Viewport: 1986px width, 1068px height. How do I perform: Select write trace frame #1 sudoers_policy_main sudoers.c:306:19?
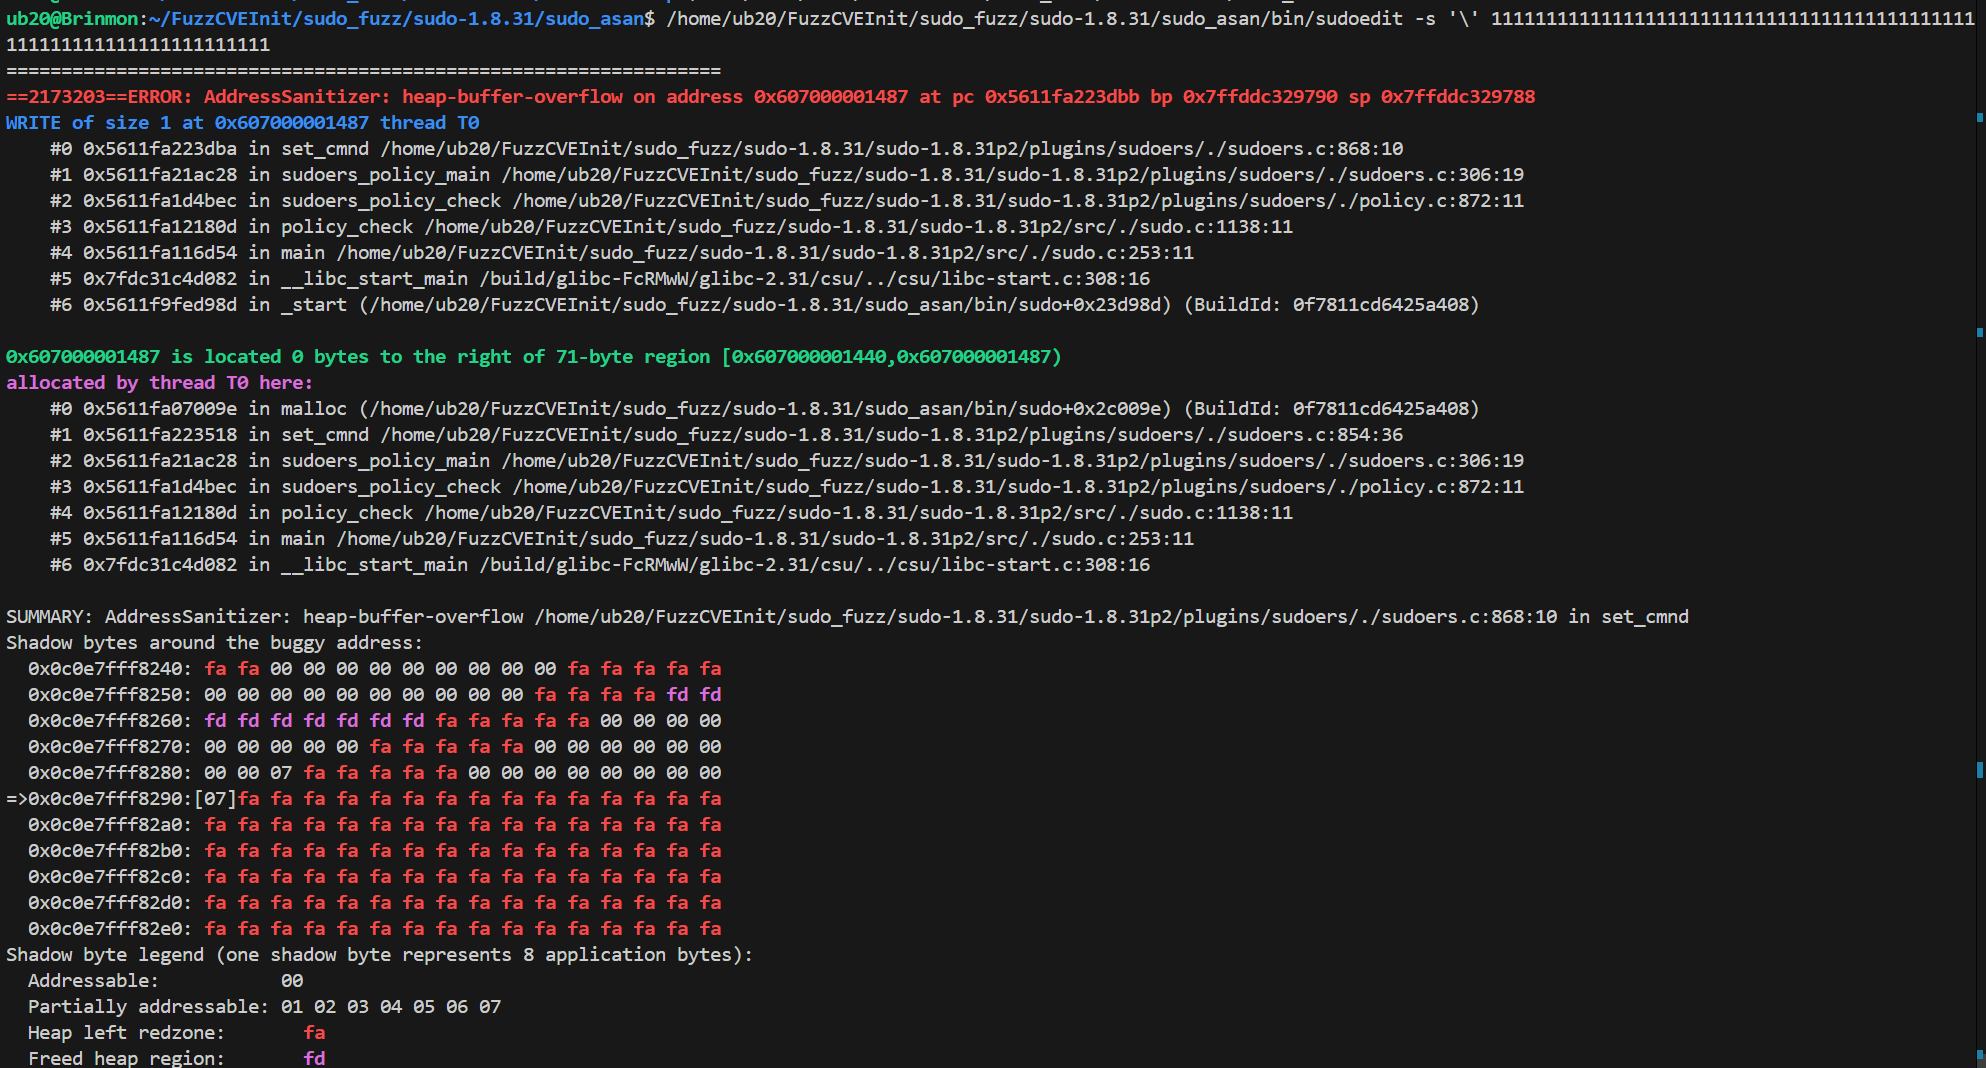(787, 175)
